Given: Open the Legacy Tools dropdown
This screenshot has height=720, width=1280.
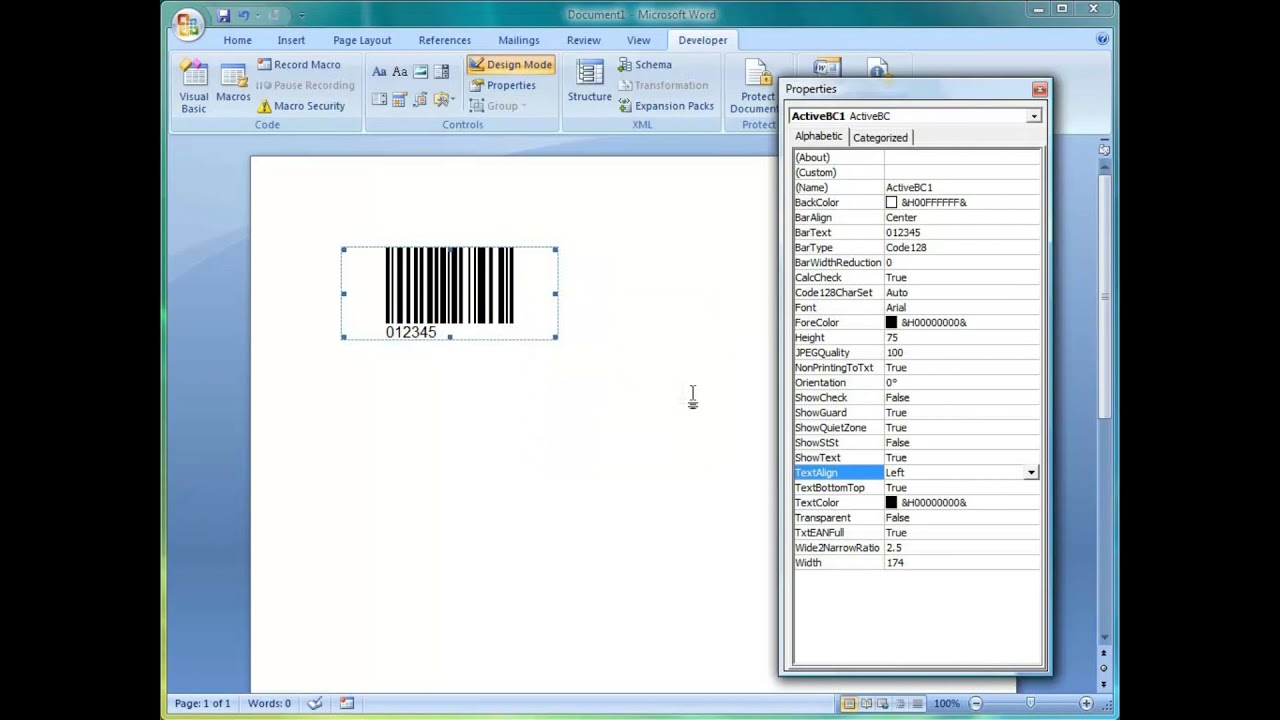Looking at the screenshot, I should [444, 100].
